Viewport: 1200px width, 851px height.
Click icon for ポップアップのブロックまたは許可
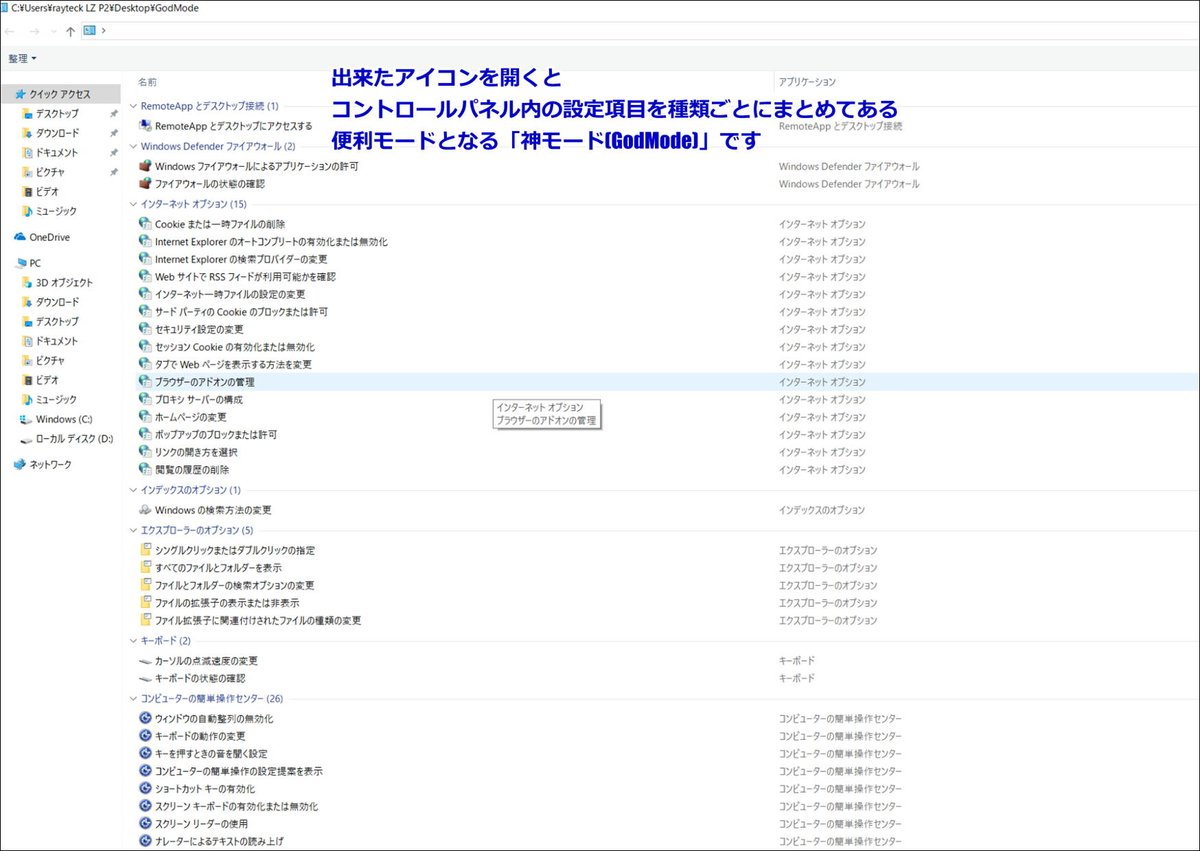pyautogui.click(x=145, y=435)
